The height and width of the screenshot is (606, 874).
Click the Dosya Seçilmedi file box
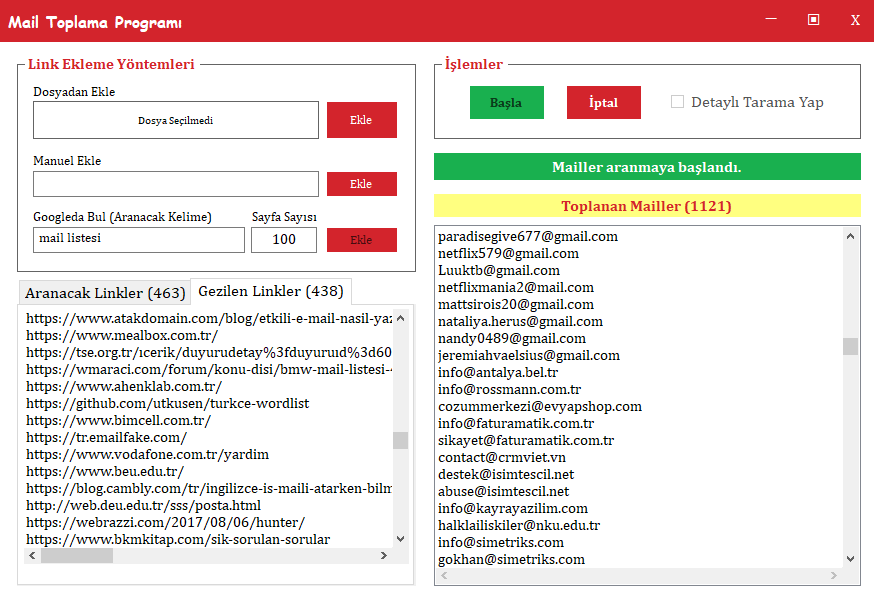(x=176, y=120)
